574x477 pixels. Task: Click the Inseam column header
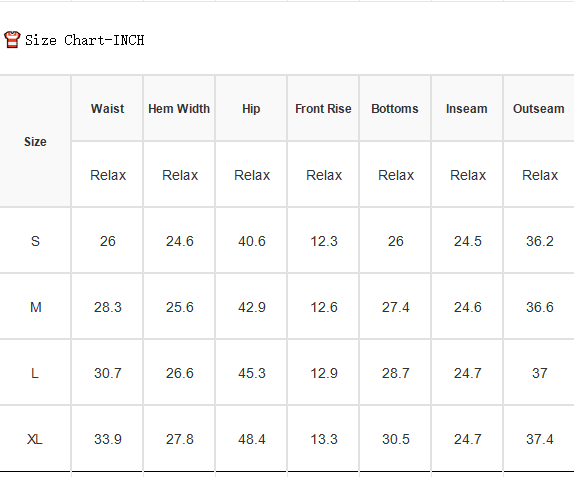(467, 108)
